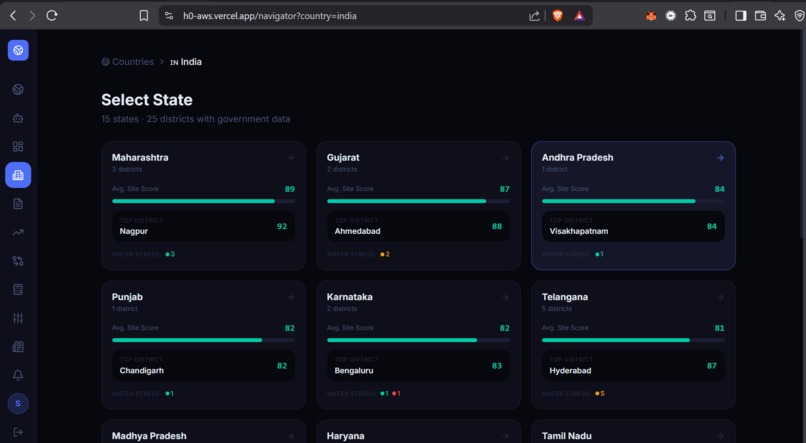Click the '15 states · 25 districts' subtitle
The image size is (806, 443).
click(x=195, y=119)
